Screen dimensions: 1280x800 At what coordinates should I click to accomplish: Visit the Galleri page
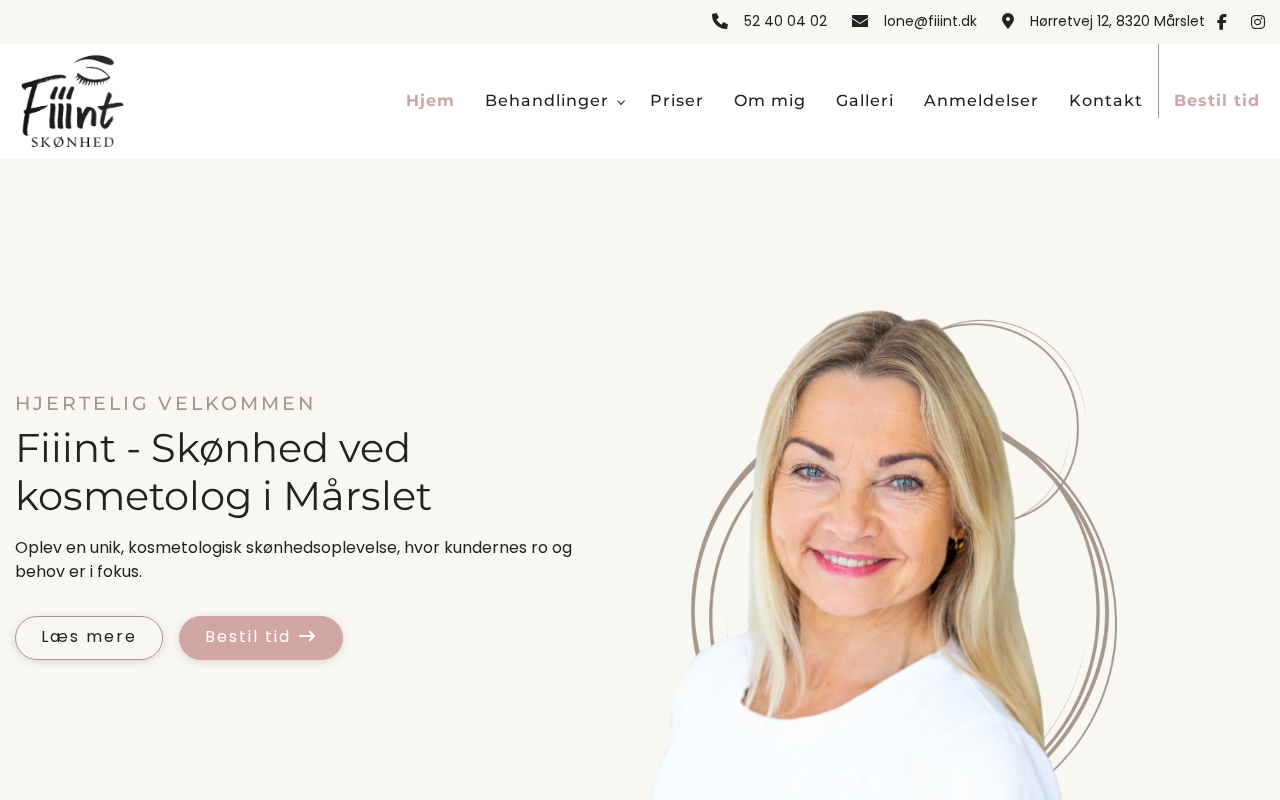(x=865, y=101)
